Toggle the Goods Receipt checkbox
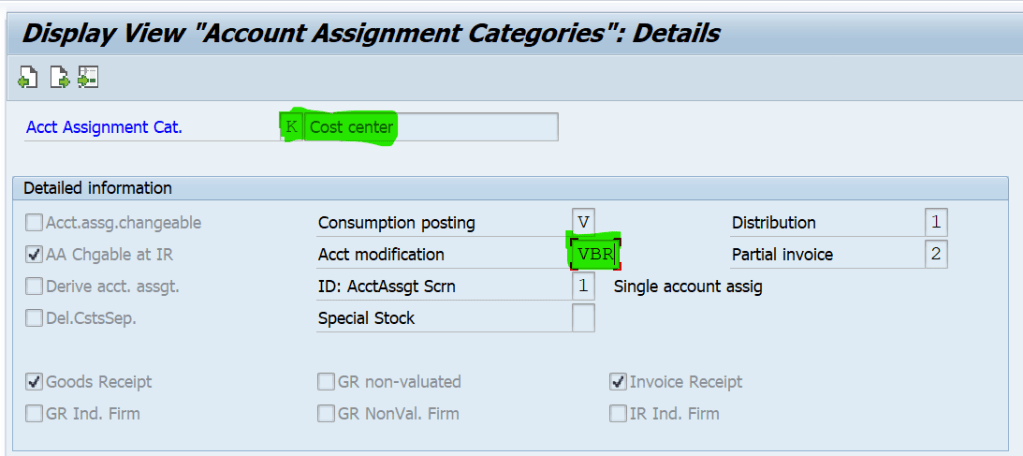 click(x=34, y=382)
